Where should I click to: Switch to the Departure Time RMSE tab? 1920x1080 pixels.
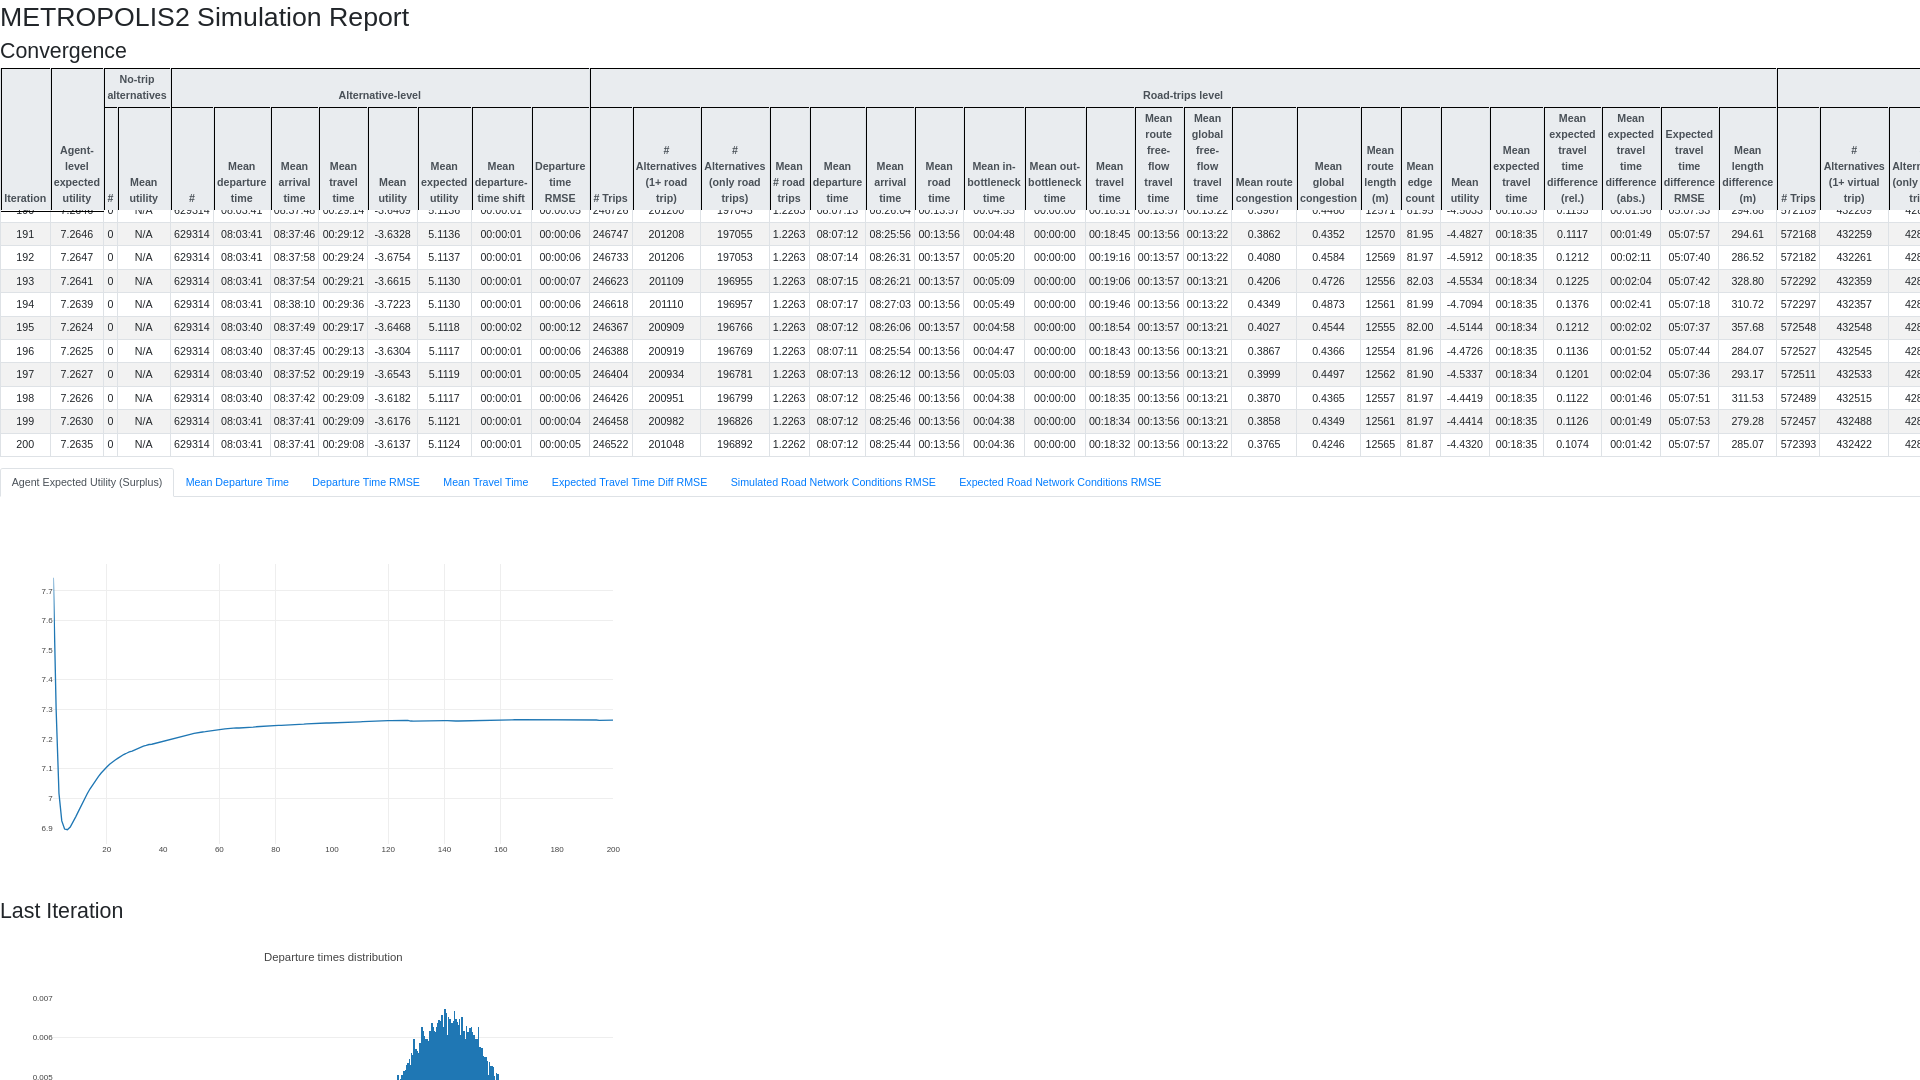(x=366, y=482)
